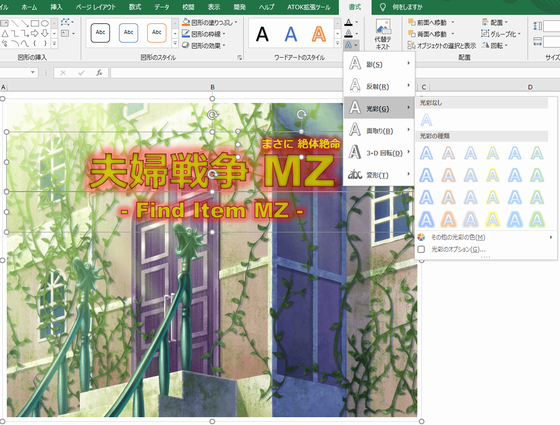Open その他の光彩の色(M) more glow colors

(x=486, y=237)
